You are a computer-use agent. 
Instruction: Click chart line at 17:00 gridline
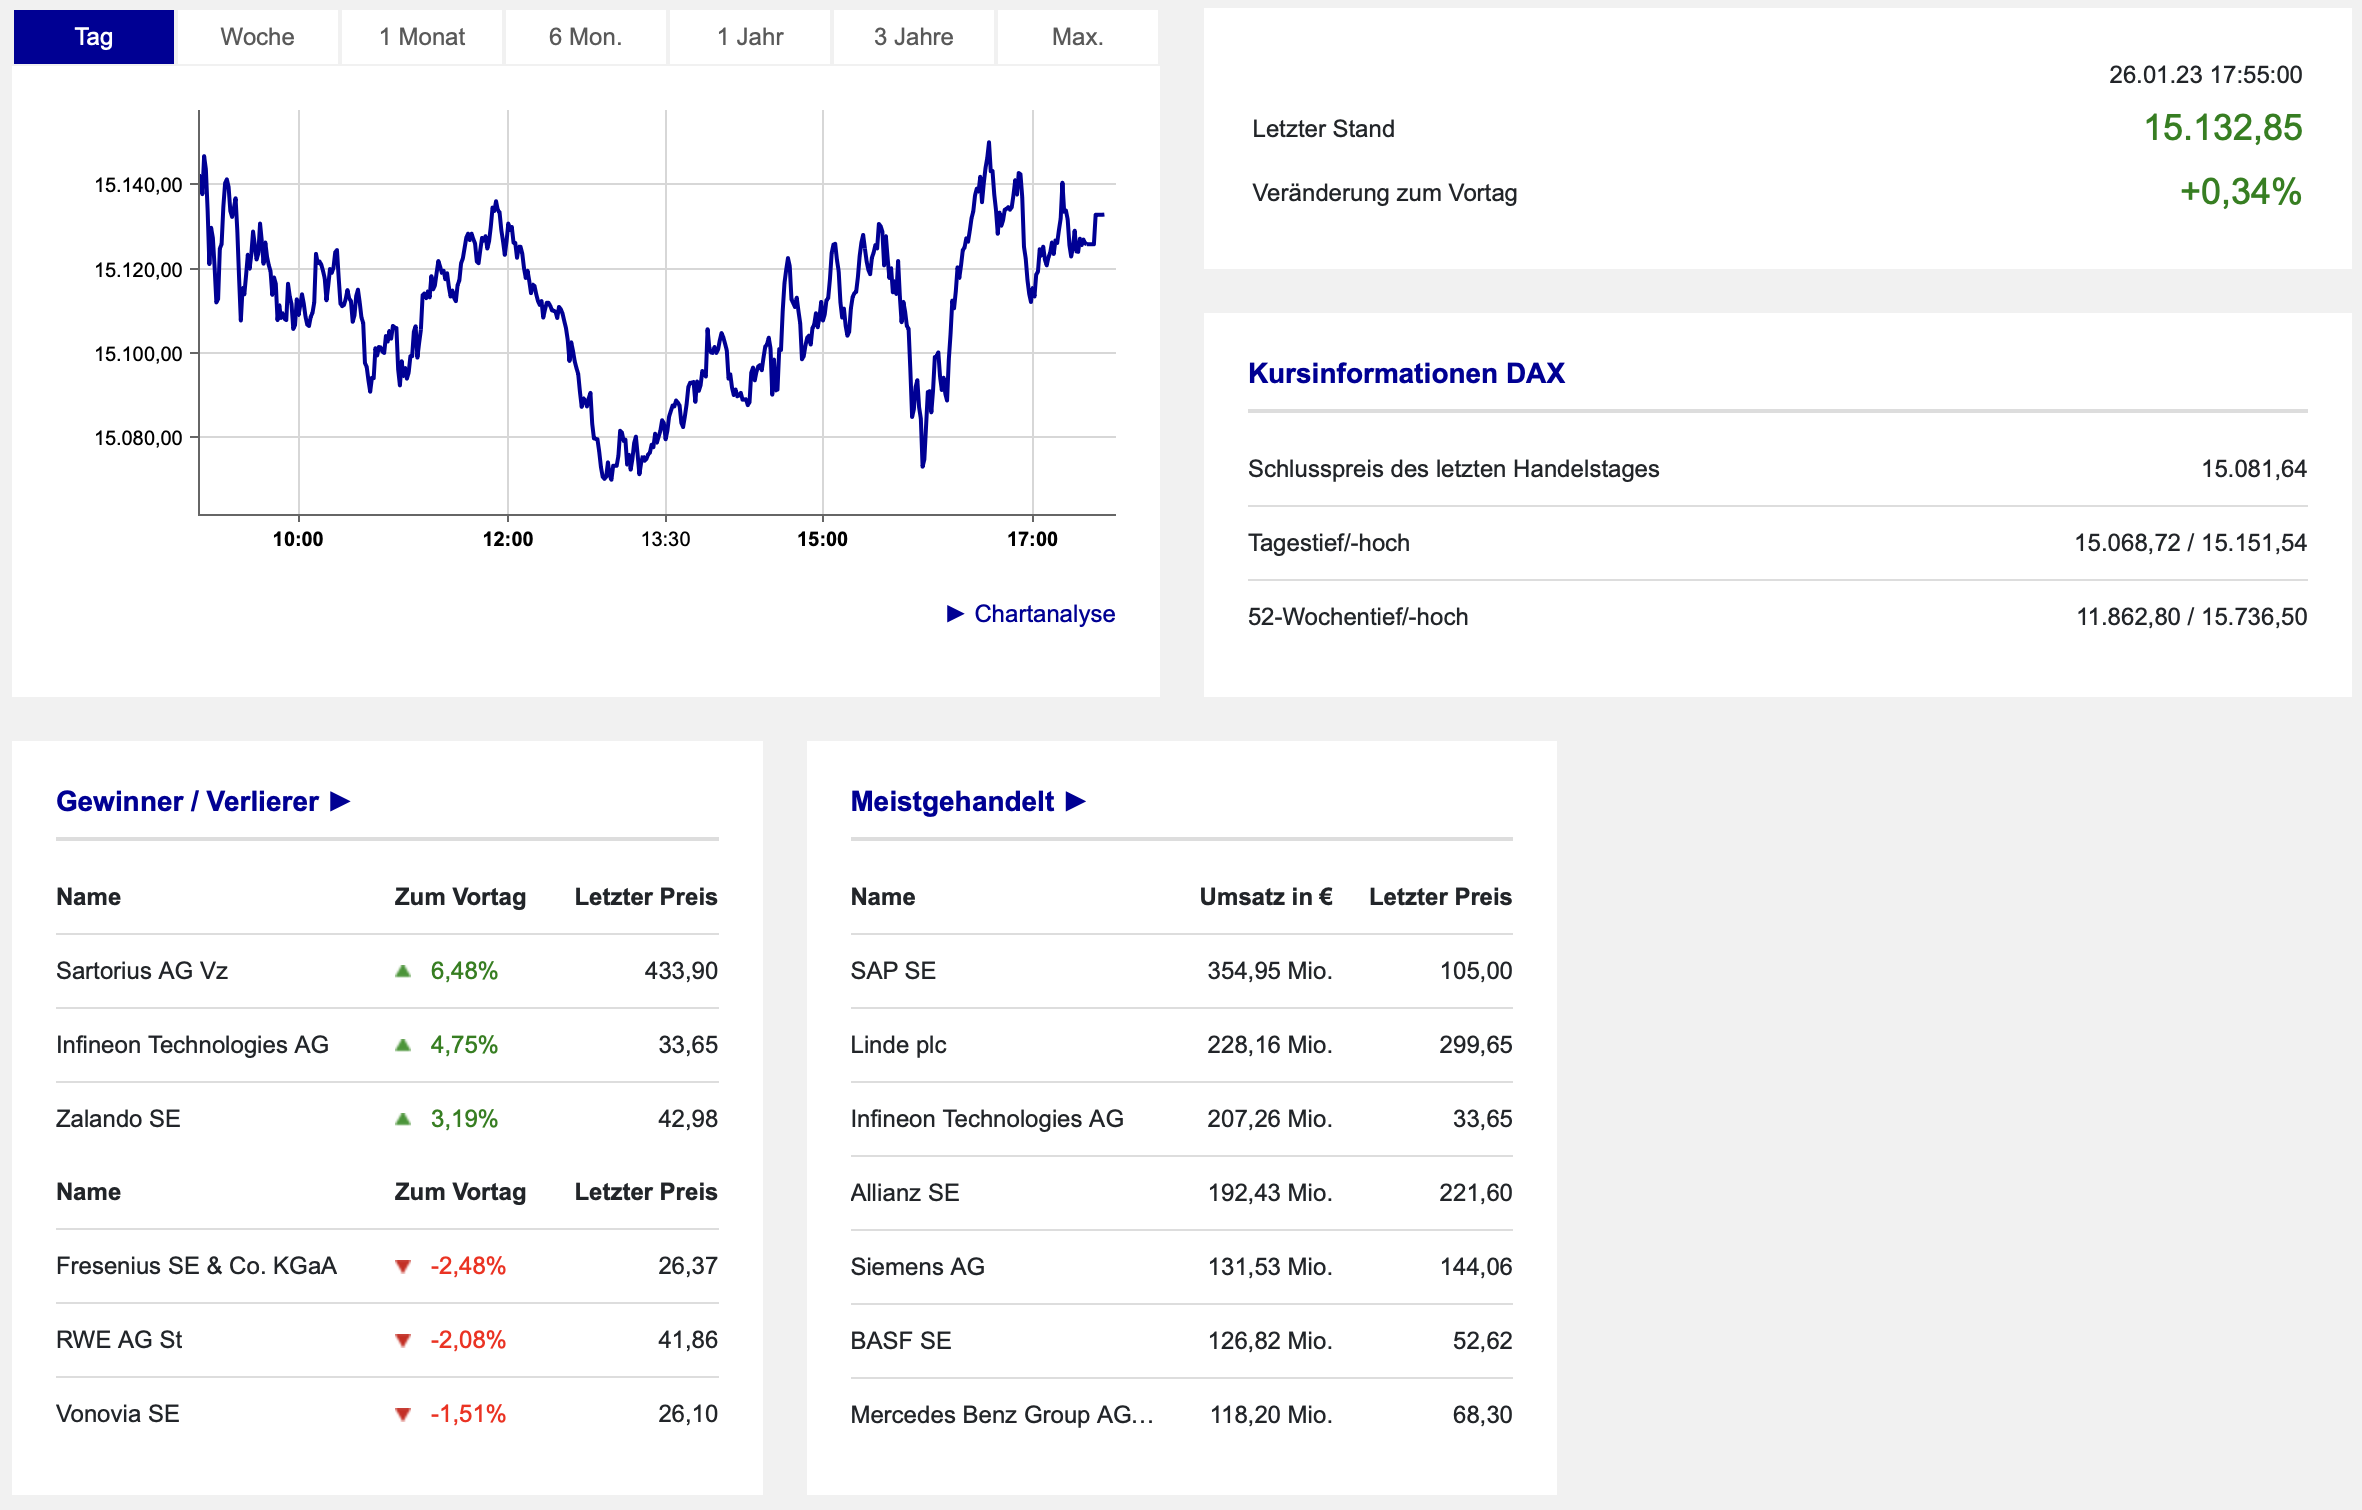click(x=1033, y=295)
